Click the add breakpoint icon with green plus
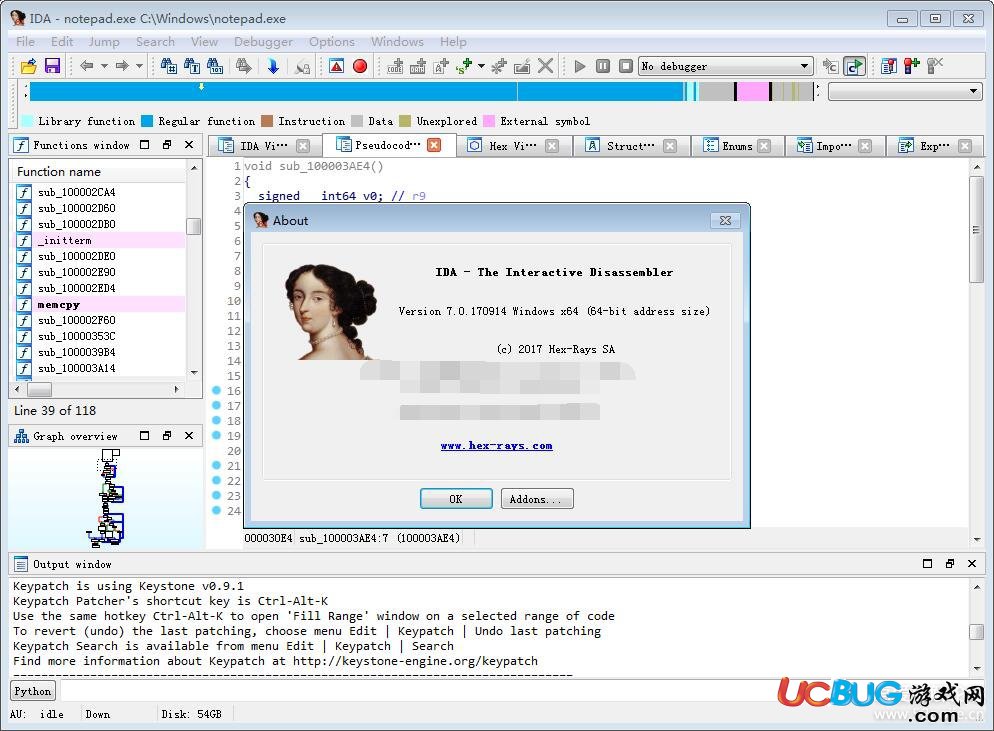The height and width of the screenshot is (731, 994). coord(912,66)
